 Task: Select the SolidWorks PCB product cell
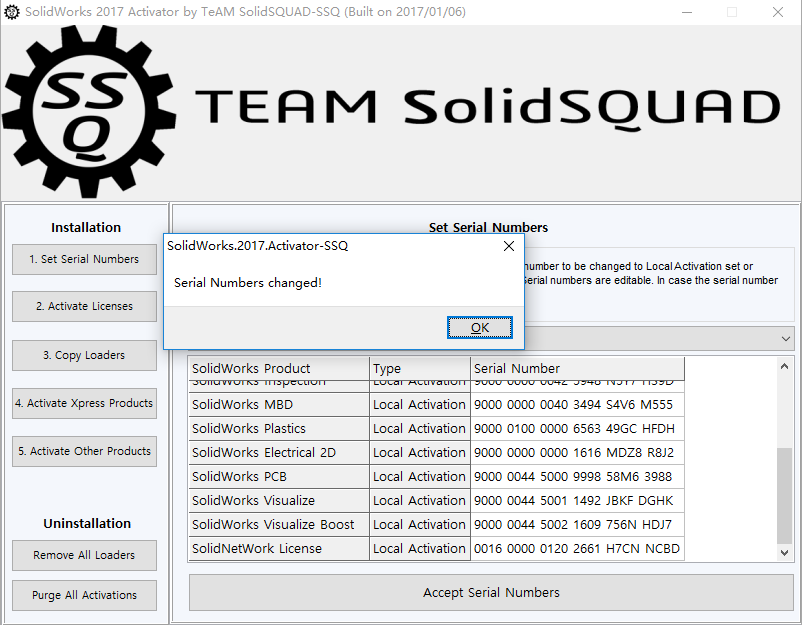(279, 477)
